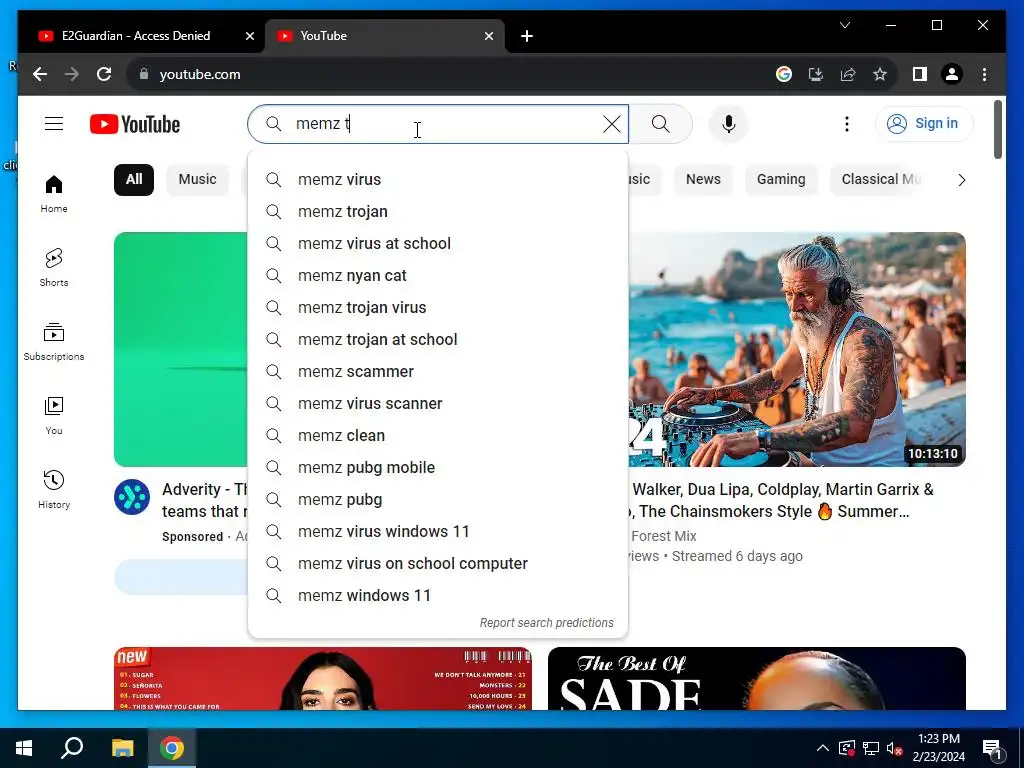
Task: Show hidden system tray icons
Action: point(823,748)
